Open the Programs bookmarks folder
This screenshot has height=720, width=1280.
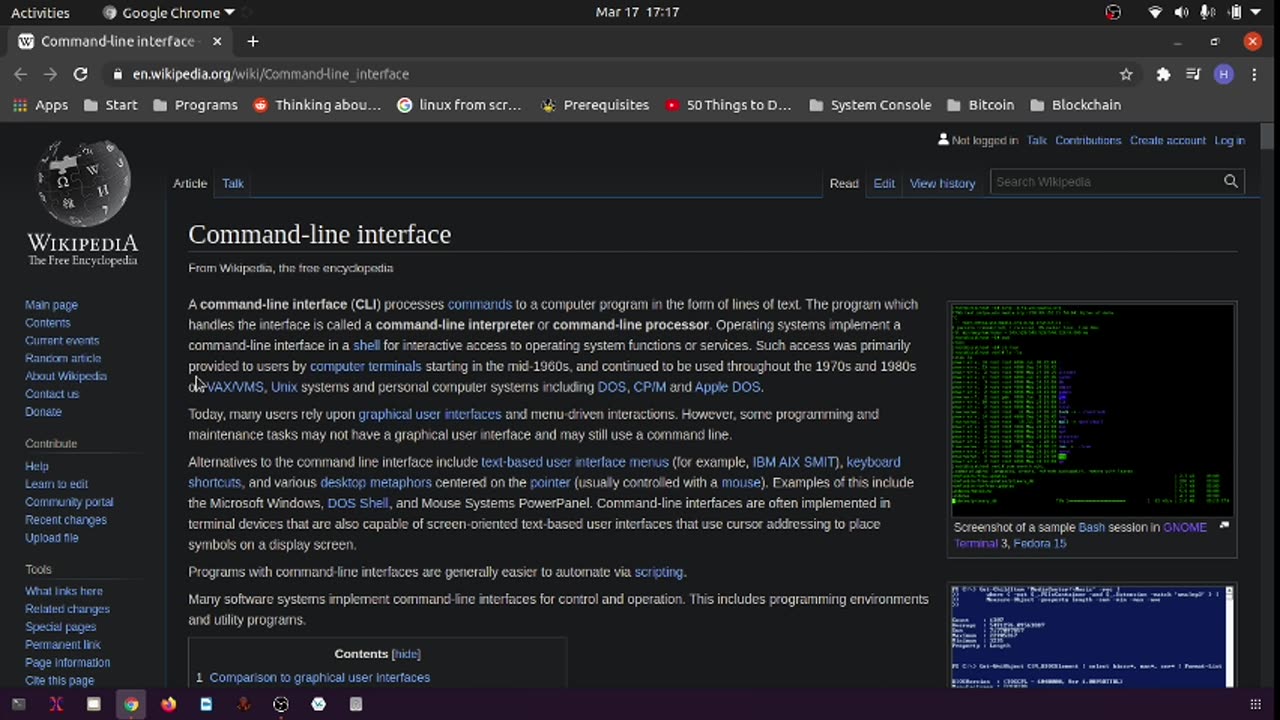tap(195, 105)
